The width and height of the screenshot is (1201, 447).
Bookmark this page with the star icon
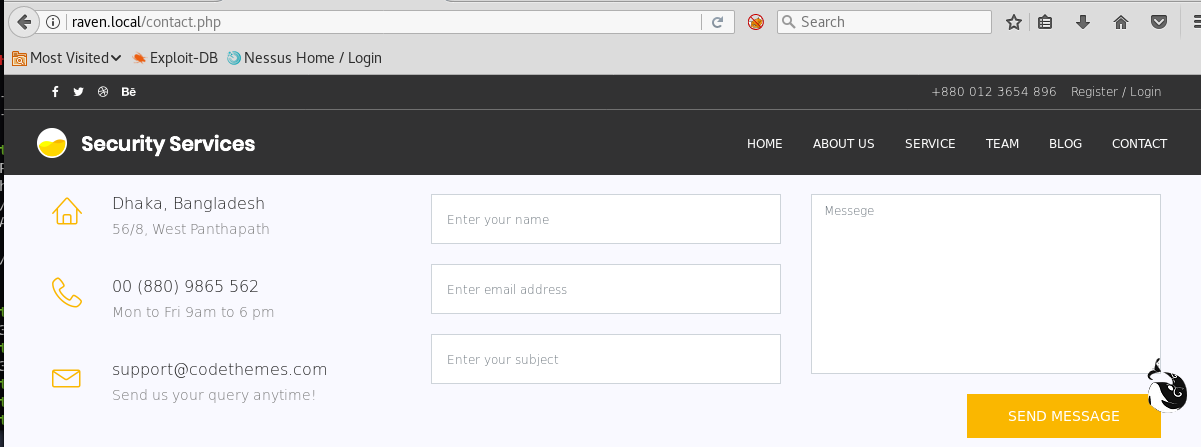coord(1013,22)
